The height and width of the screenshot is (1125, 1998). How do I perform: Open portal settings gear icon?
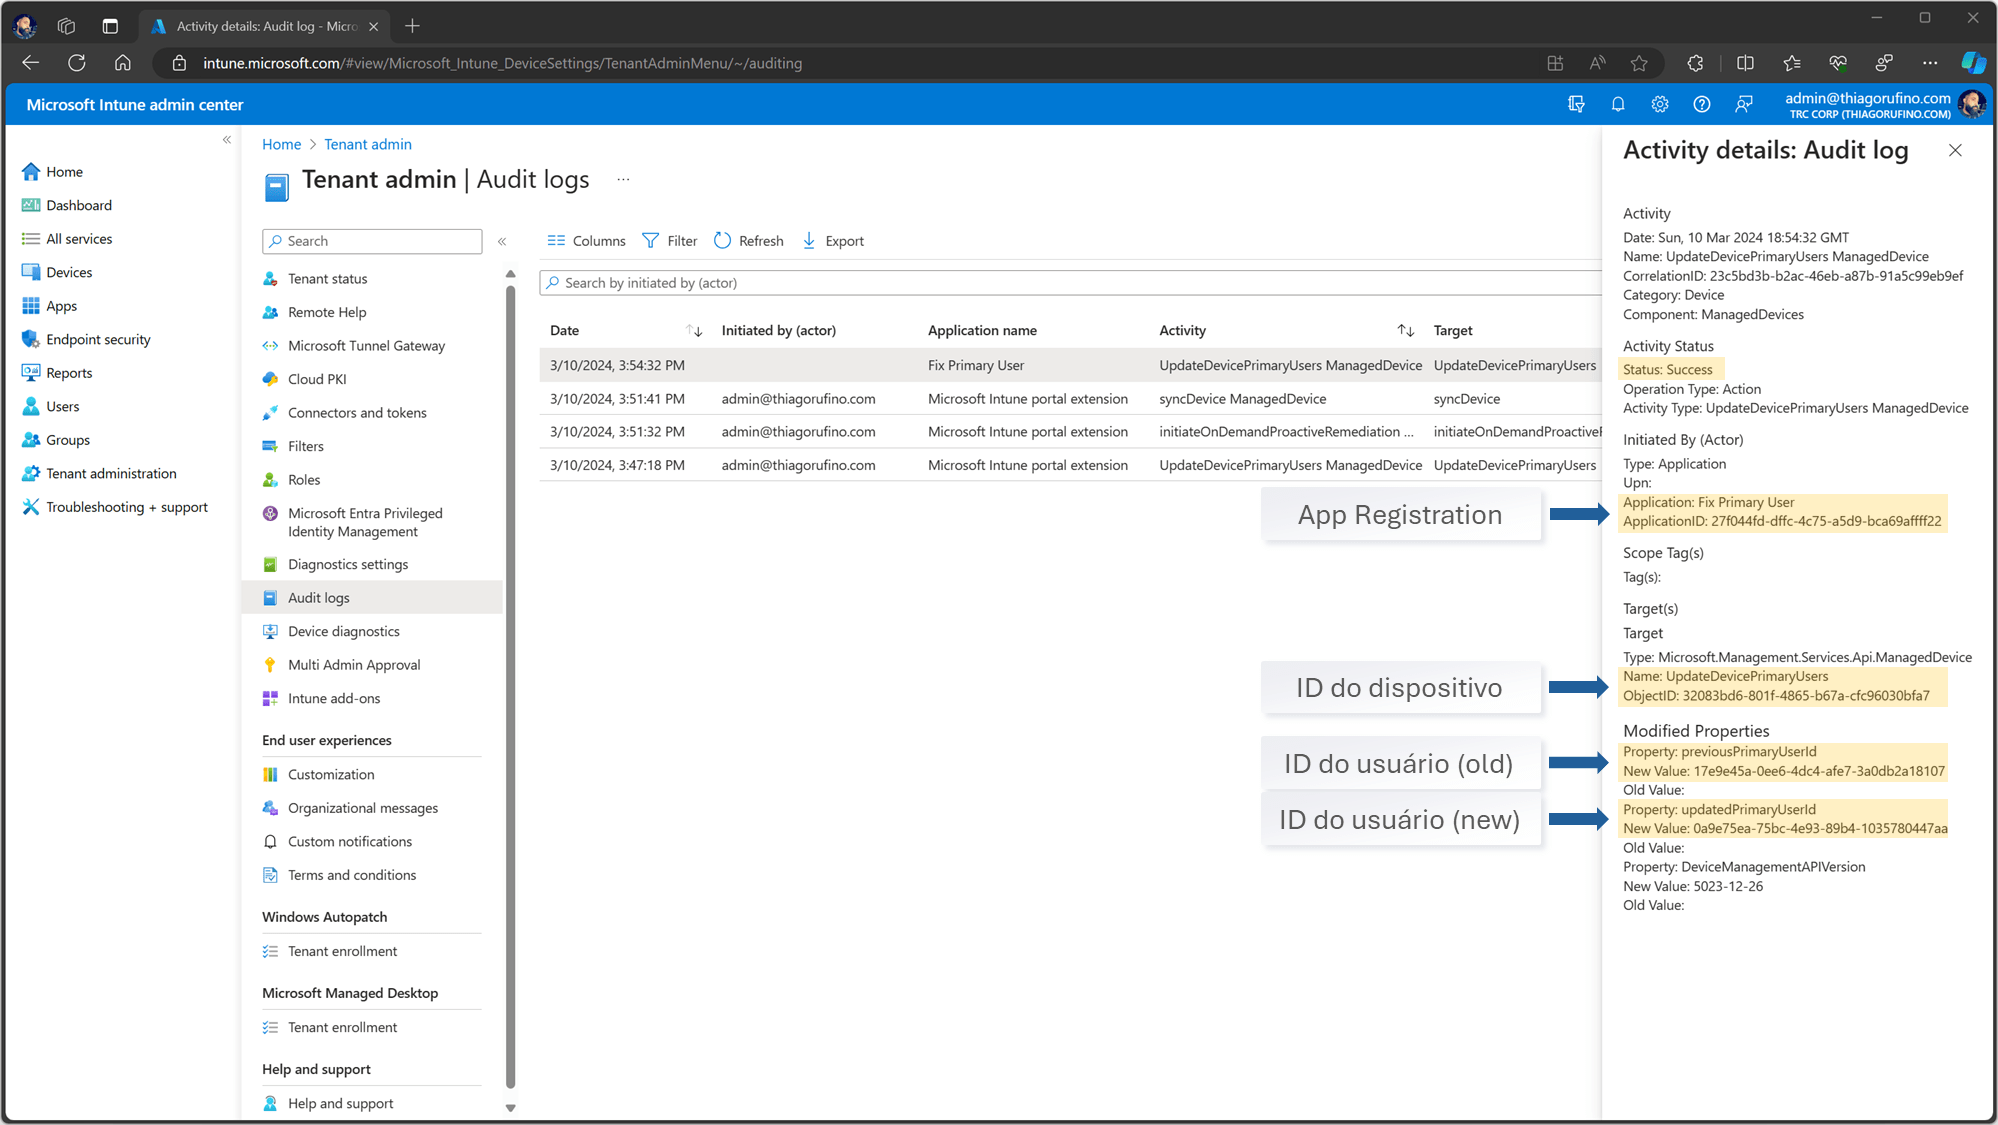[1660, 104]
